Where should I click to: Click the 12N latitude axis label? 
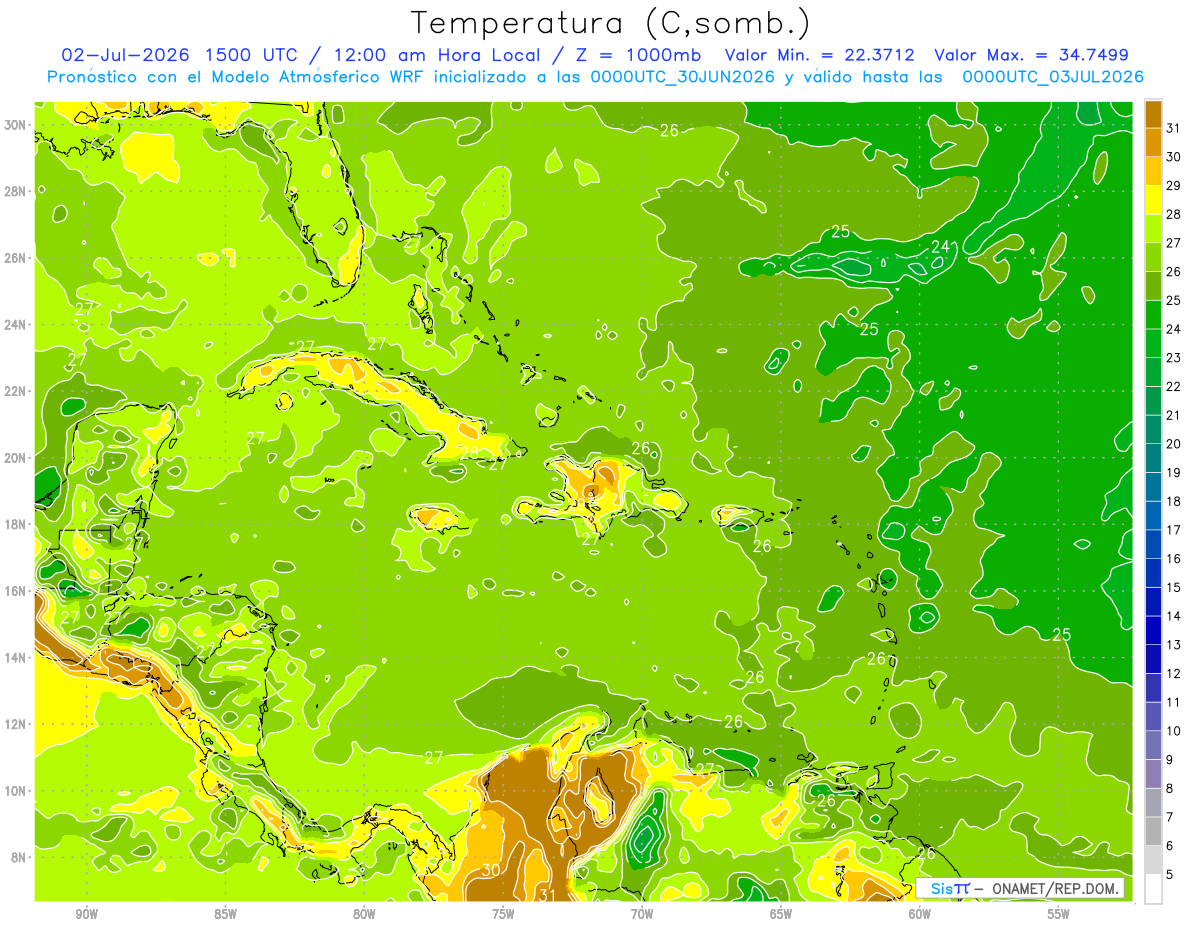click(x=15, y=724)
